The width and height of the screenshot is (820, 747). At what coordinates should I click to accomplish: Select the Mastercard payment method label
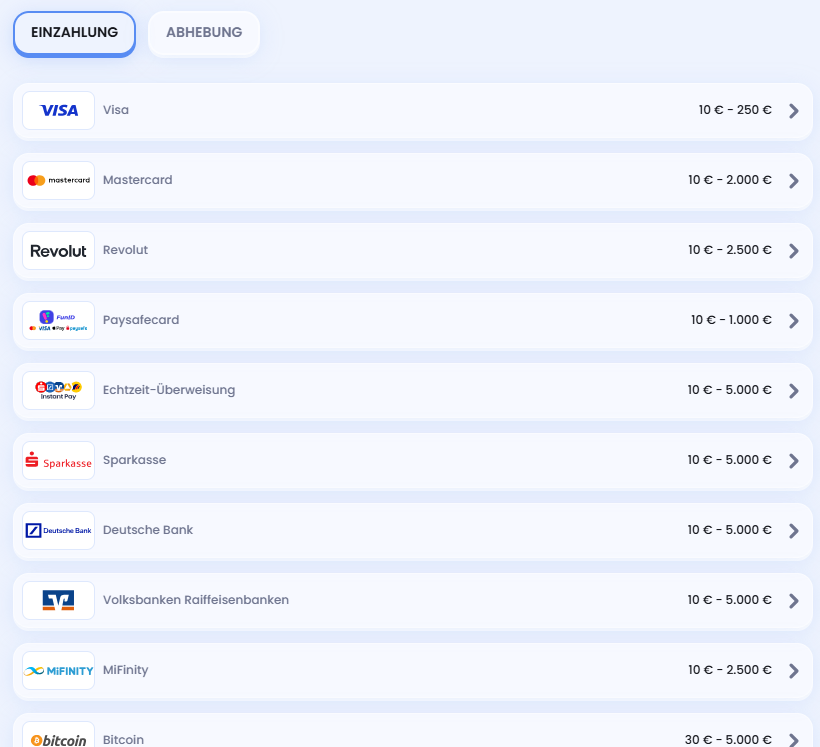pos(138,180)
